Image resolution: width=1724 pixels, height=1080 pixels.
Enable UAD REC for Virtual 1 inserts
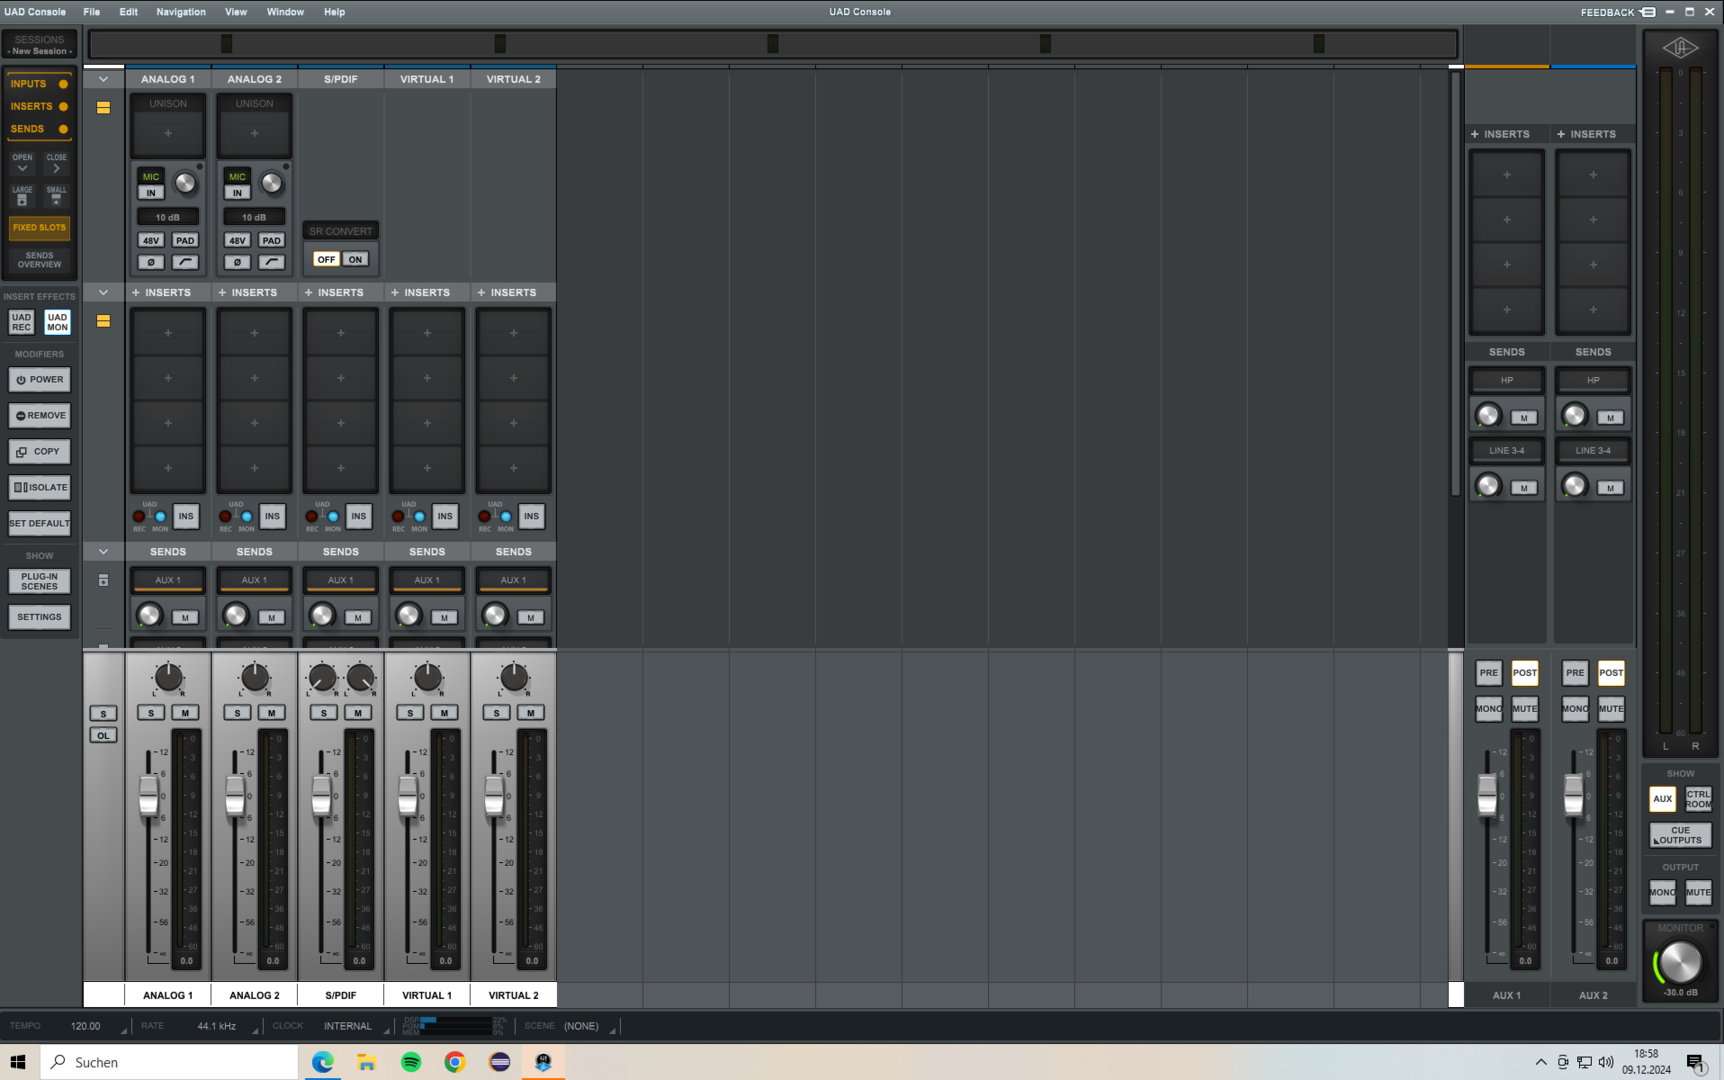coord(398,516)
